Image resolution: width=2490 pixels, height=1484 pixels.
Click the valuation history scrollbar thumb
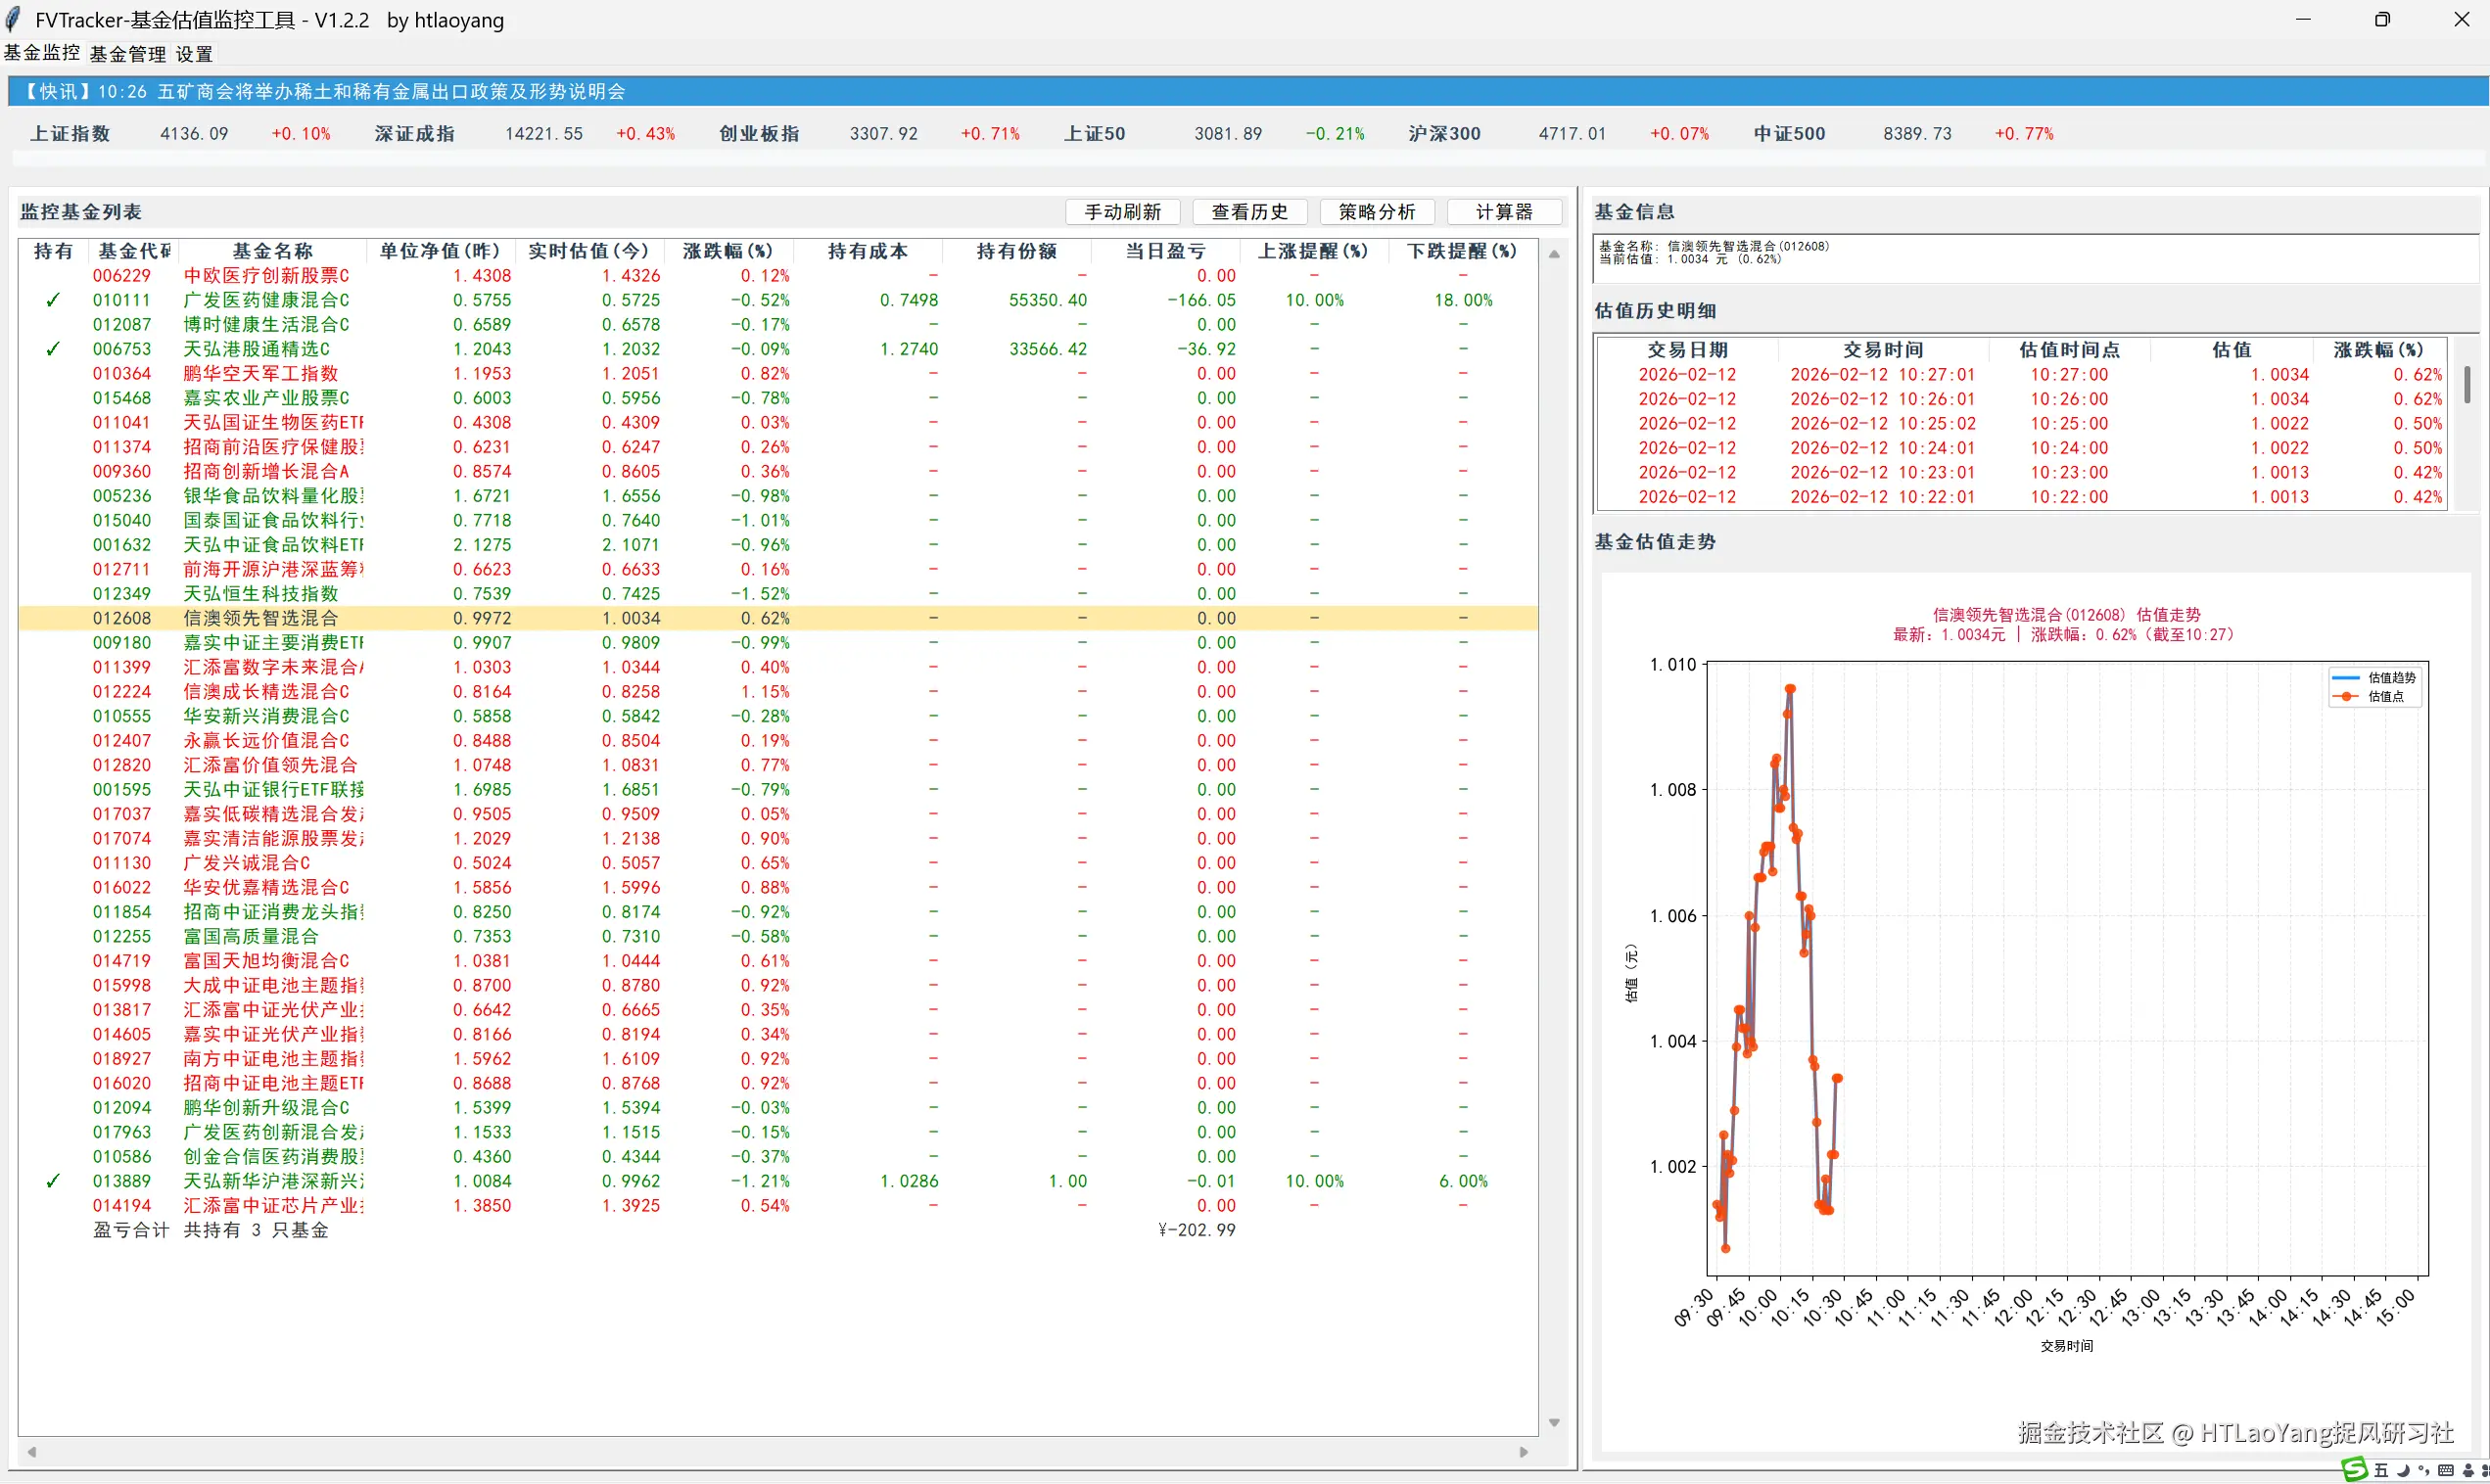point(2467,385)
